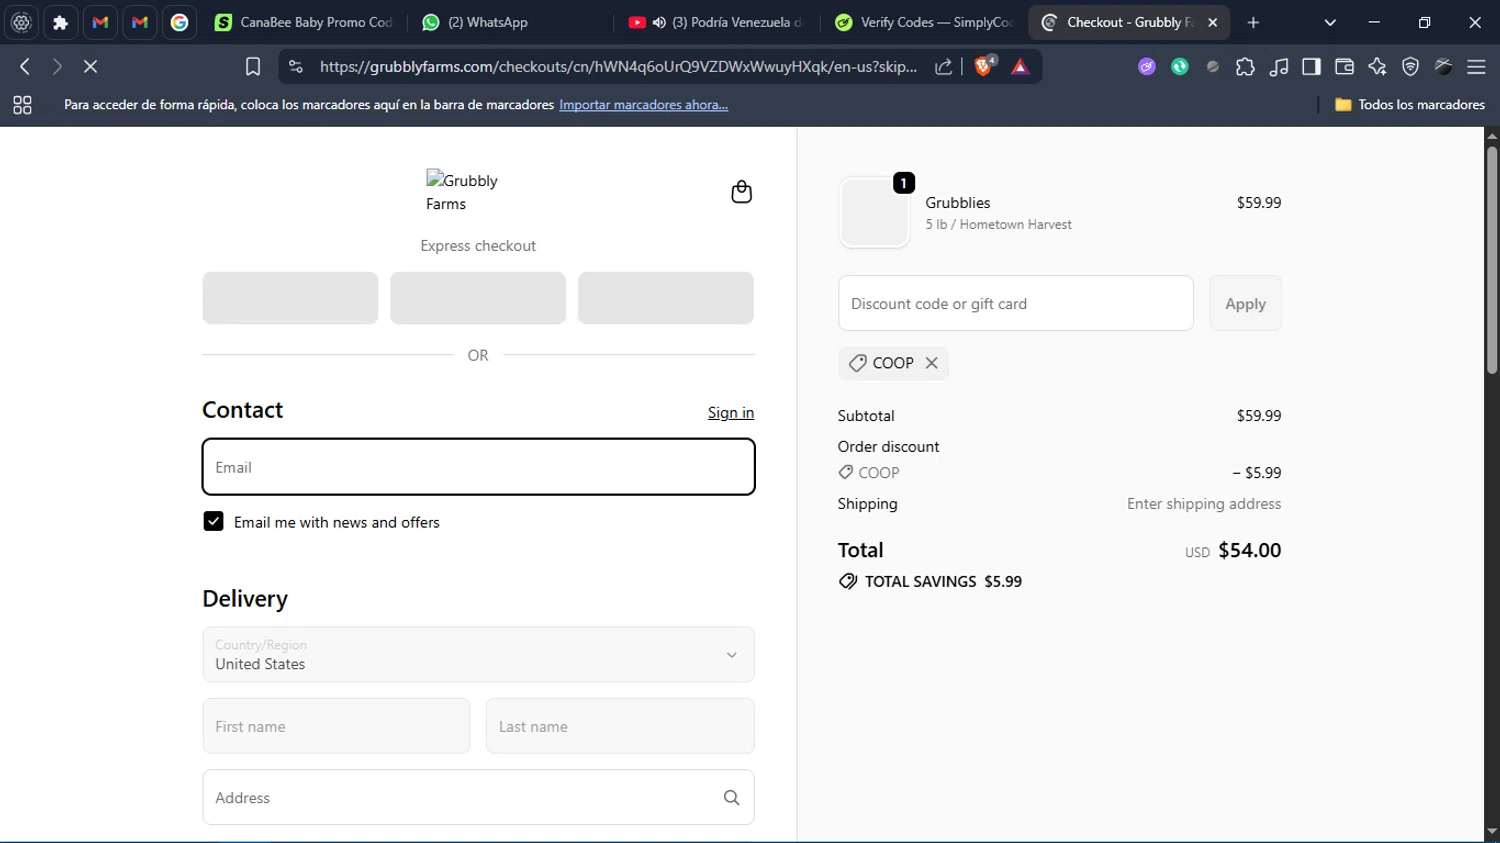Click the address search magnifier icon
Viewport: 1500px width, 843px height.
point(731,797)
